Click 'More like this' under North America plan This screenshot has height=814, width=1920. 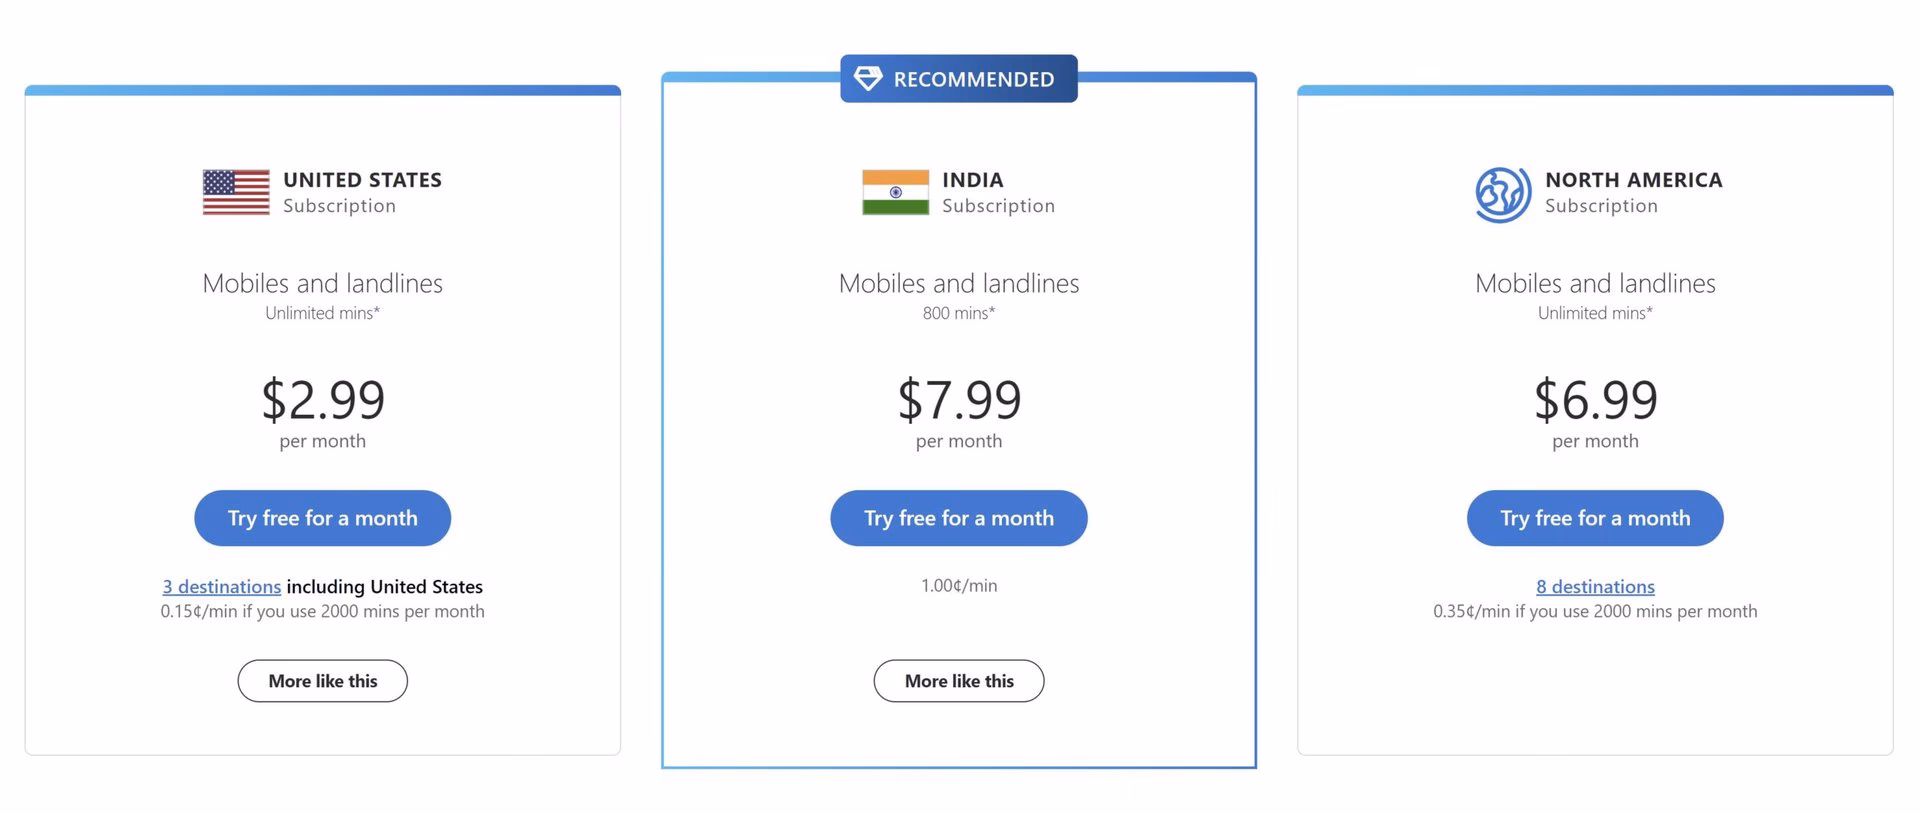[1595, 681]
